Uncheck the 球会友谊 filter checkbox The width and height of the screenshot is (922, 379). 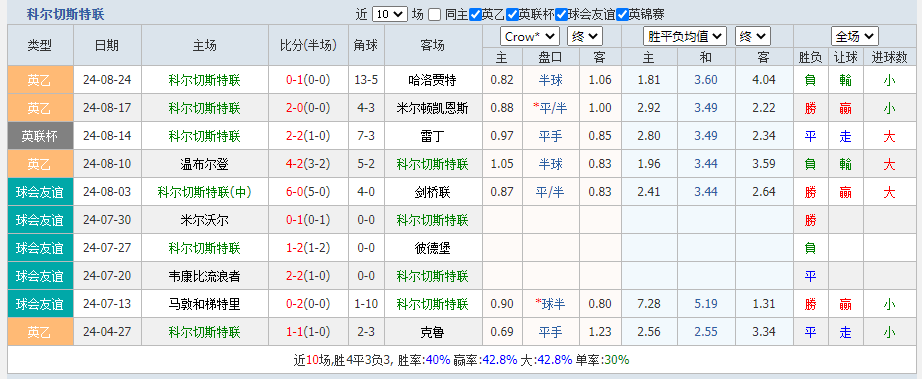click(562, 15)
